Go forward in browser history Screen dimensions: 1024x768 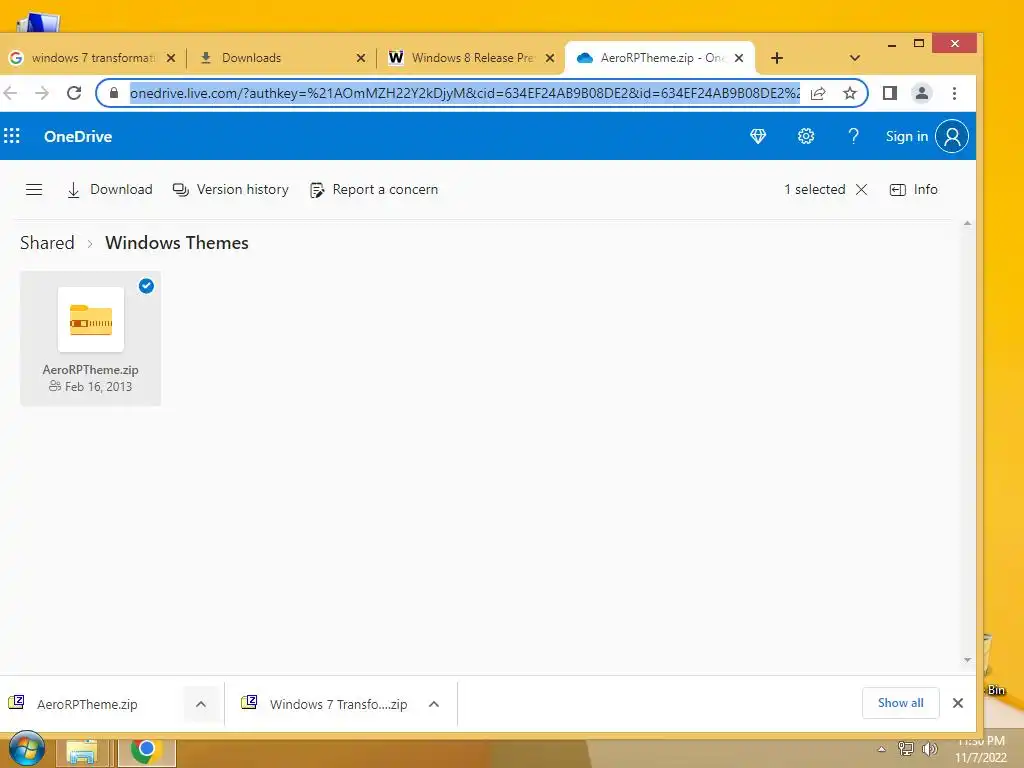tap(42, 93)
